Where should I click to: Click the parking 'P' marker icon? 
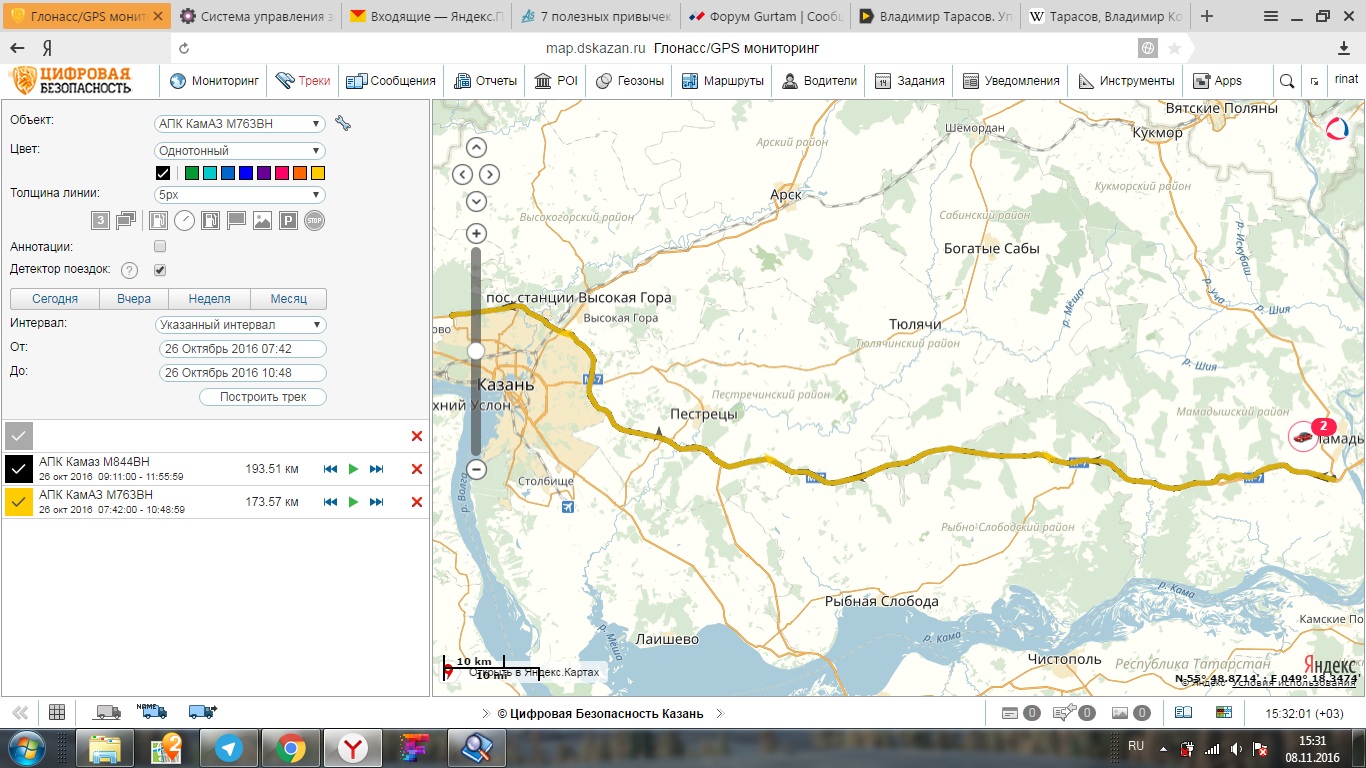pos(288,221)
